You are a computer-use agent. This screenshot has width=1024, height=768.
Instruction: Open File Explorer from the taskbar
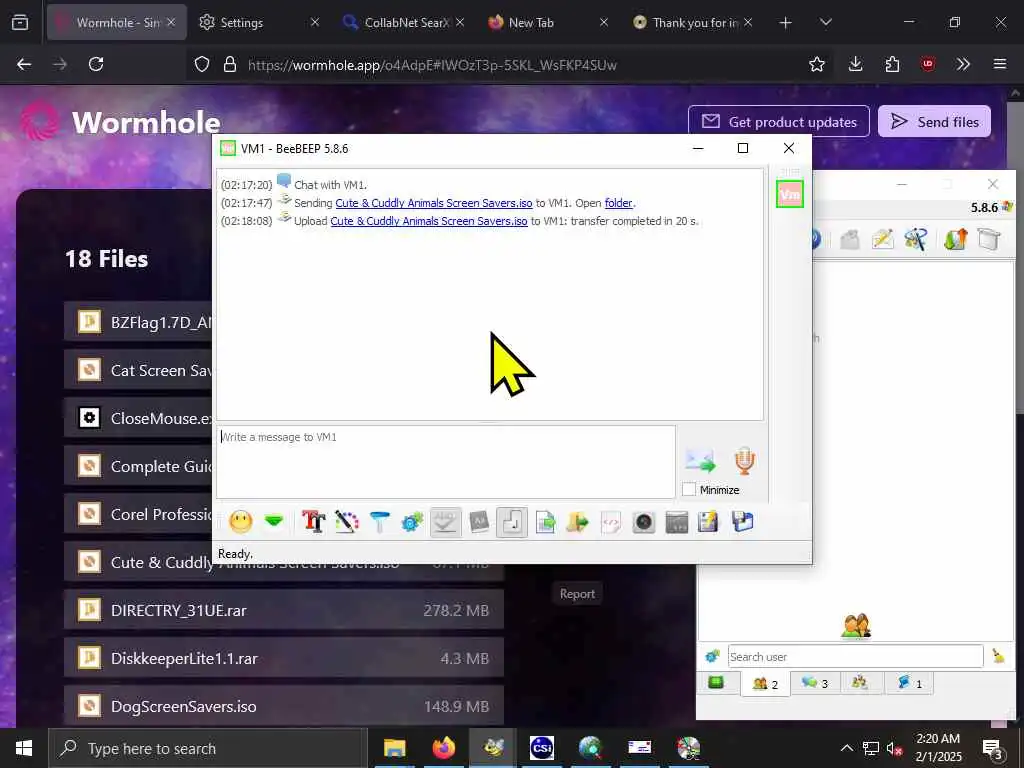pyautogui.click(x=394, y=748)
